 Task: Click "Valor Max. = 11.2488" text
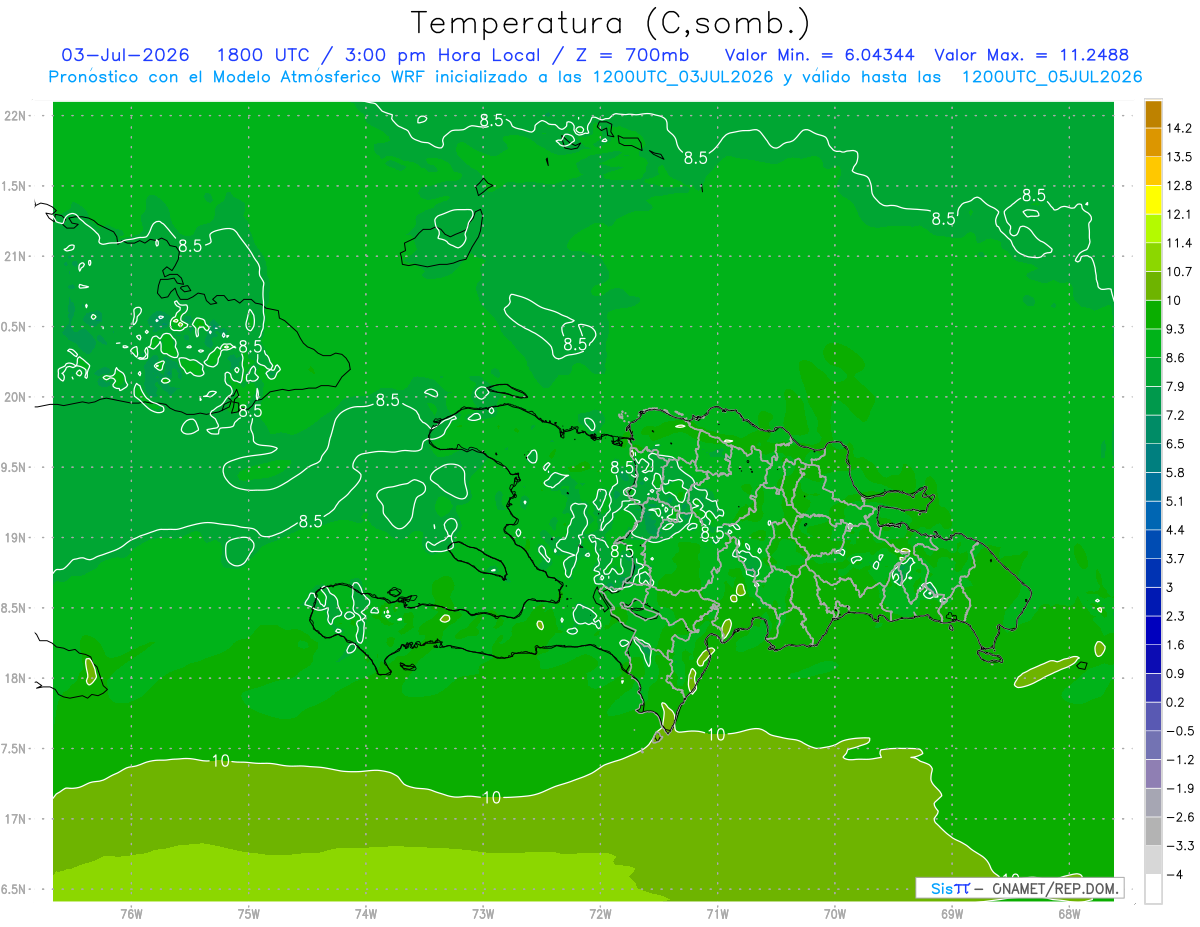pos(1032,55)
